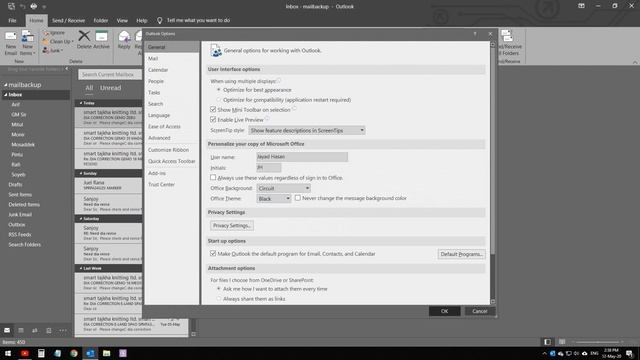Toggle Enable Live Preview checkbox
Screen dimensions: 640x360
213,120
